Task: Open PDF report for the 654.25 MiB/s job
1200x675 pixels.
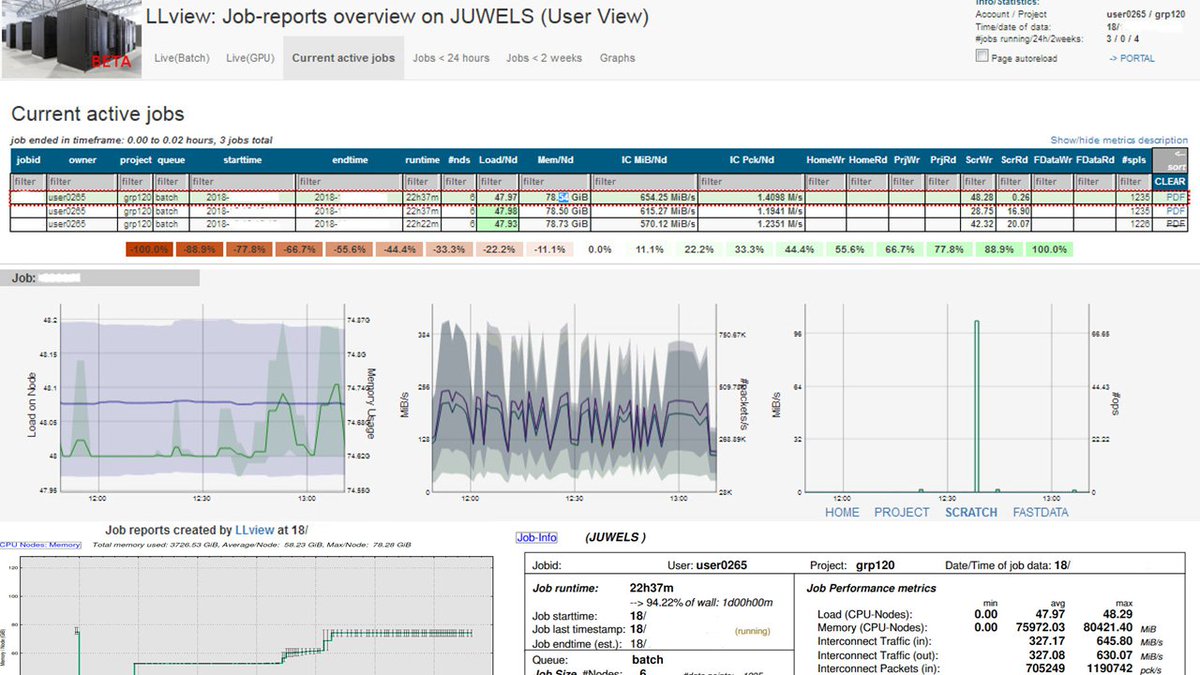Action: coord(1176,198)
